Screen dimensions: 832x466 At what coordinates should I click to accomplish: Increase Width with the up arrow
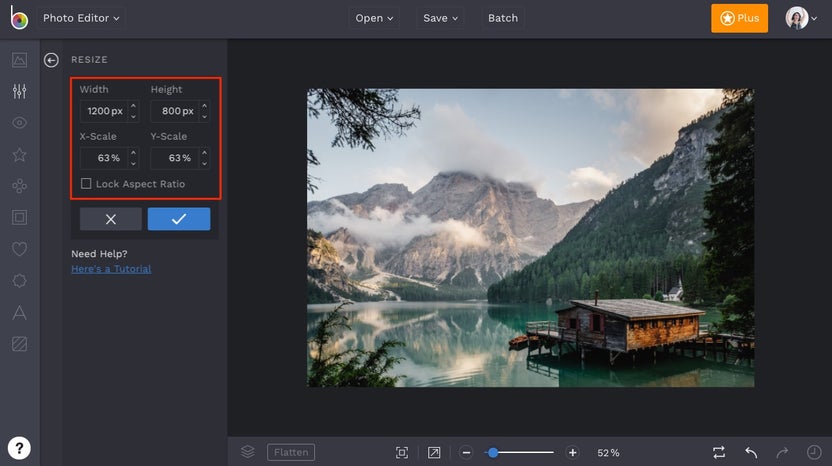(133, 106)
